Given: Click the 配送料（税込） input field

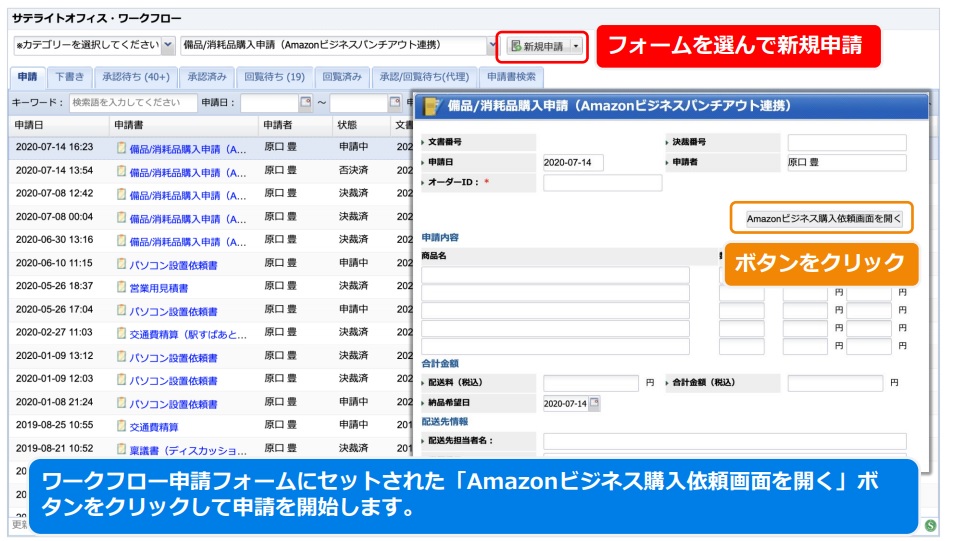Looking at the screenshot, I should (x=591, y=383).
